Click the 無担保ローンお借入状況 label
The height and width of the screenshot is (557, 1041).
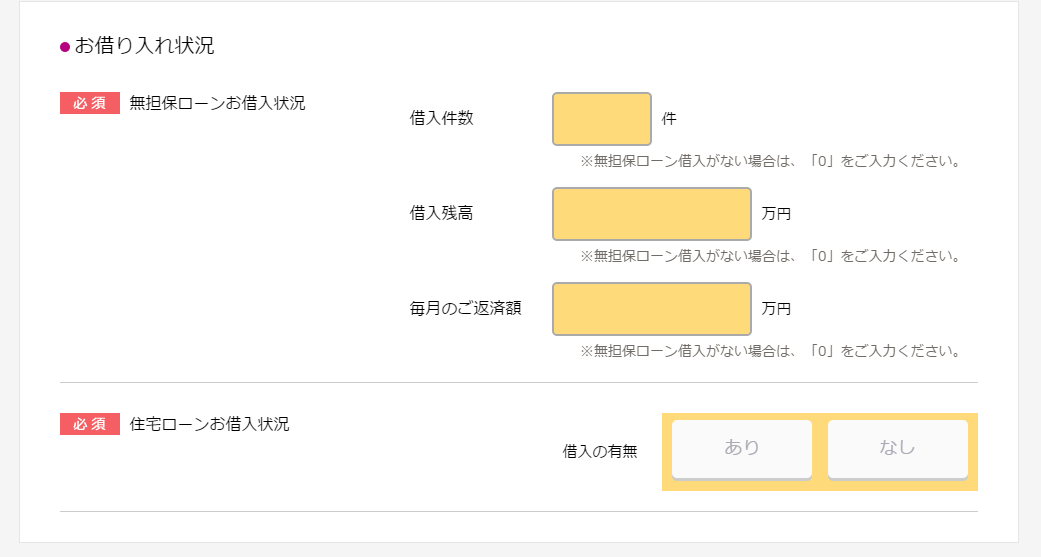[217, 103]
